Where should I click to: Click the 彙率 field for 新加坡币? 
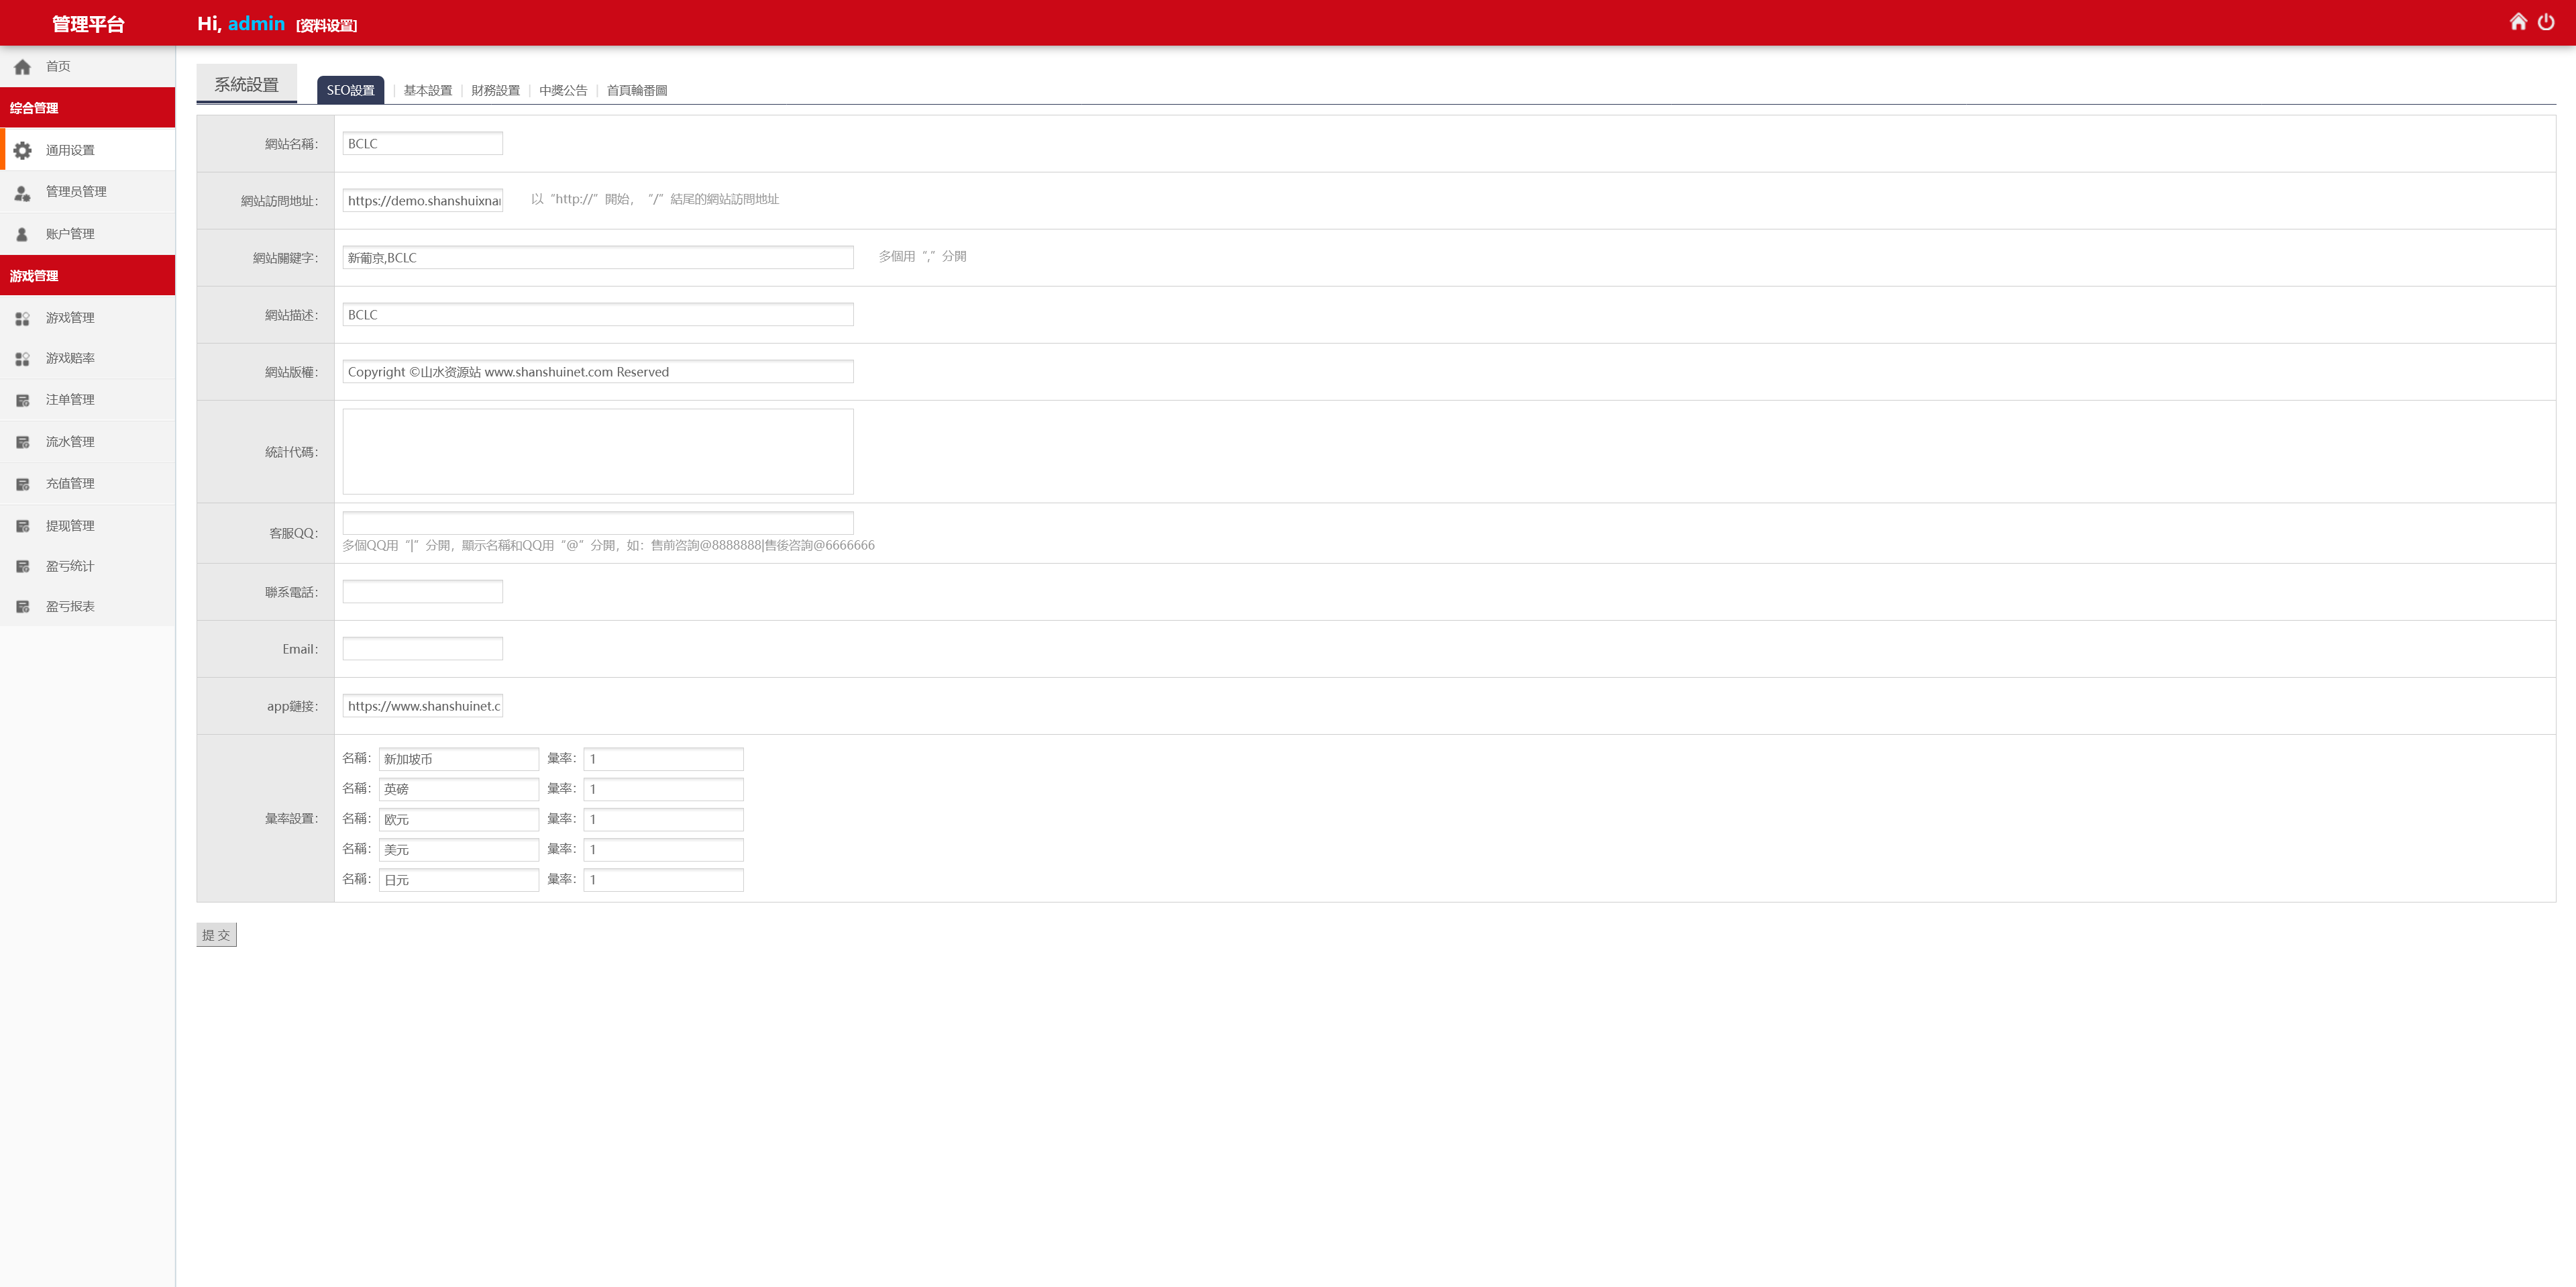click(x=663, y=759)
